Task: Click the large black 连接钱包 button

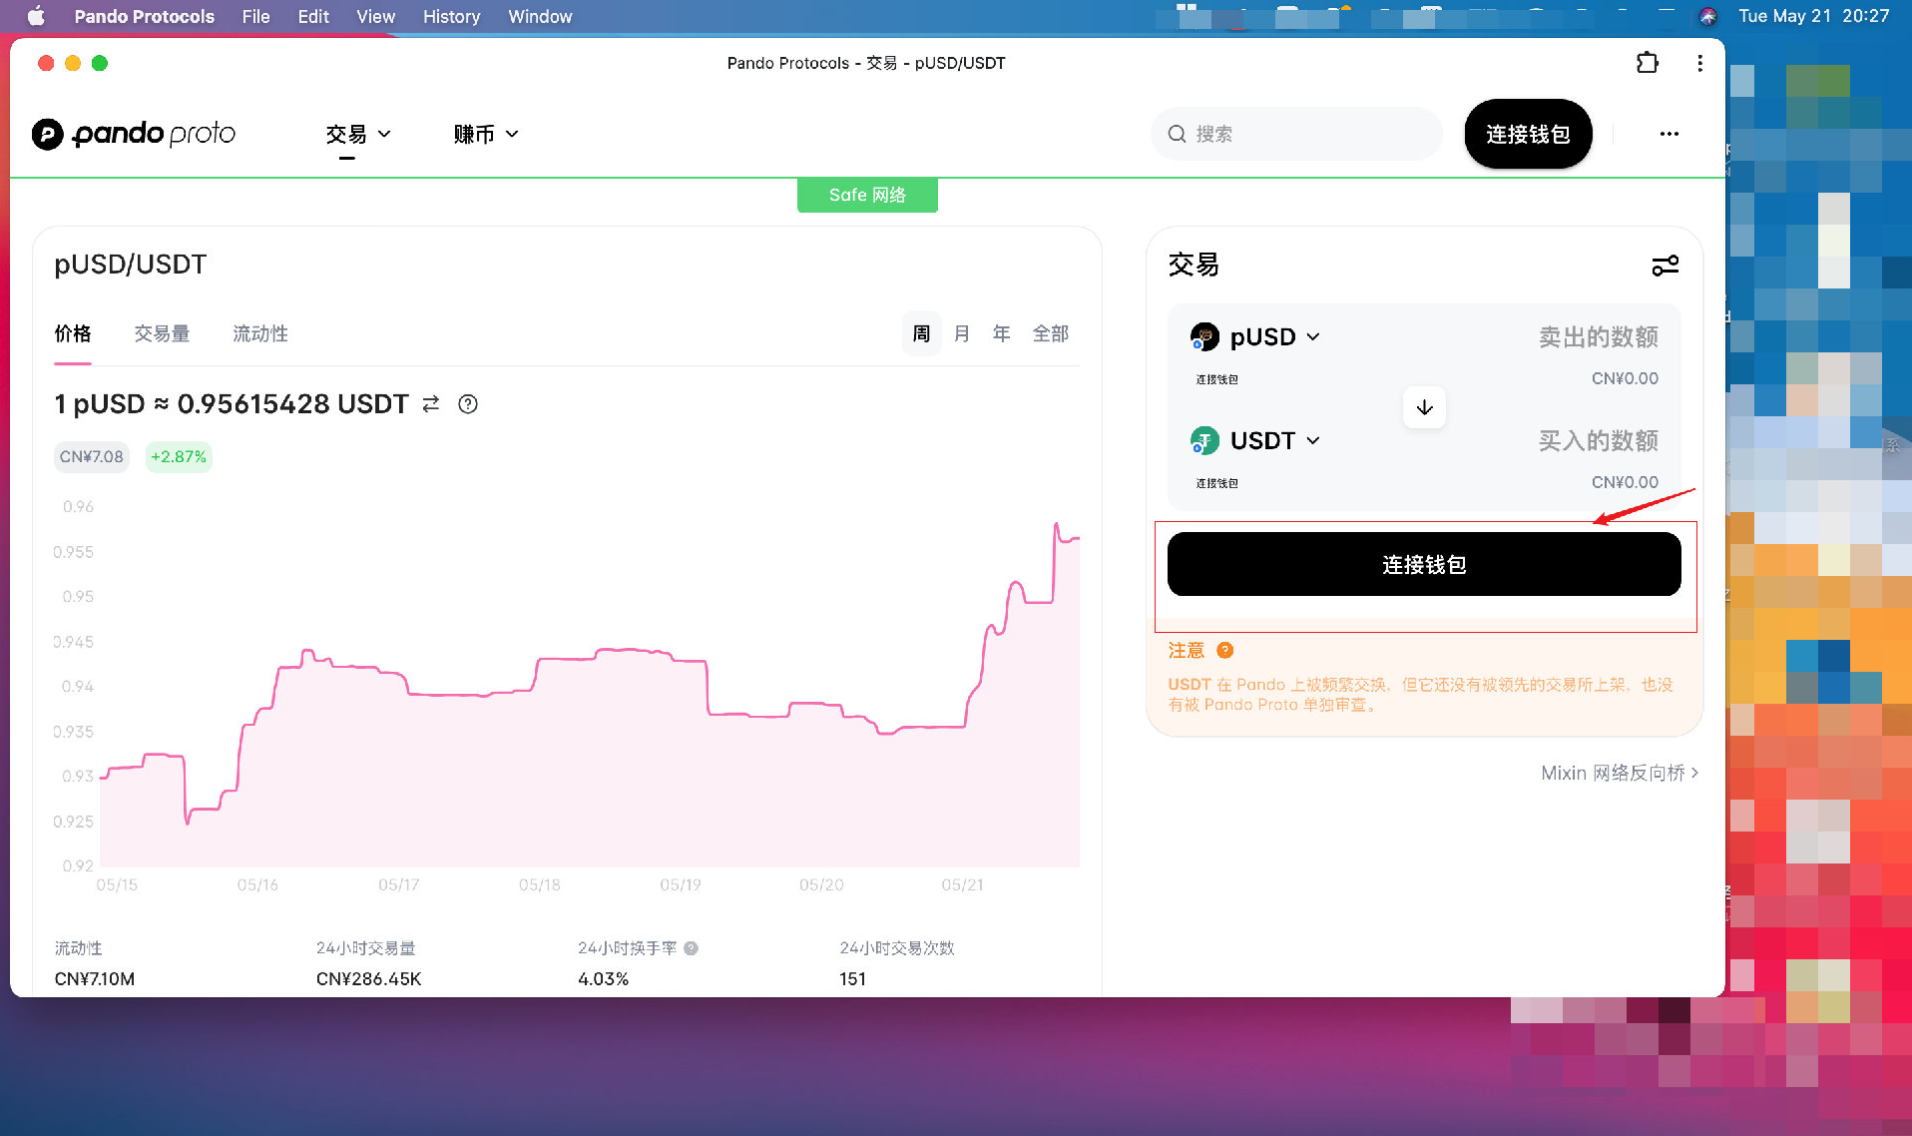Action: [1423, 565]
